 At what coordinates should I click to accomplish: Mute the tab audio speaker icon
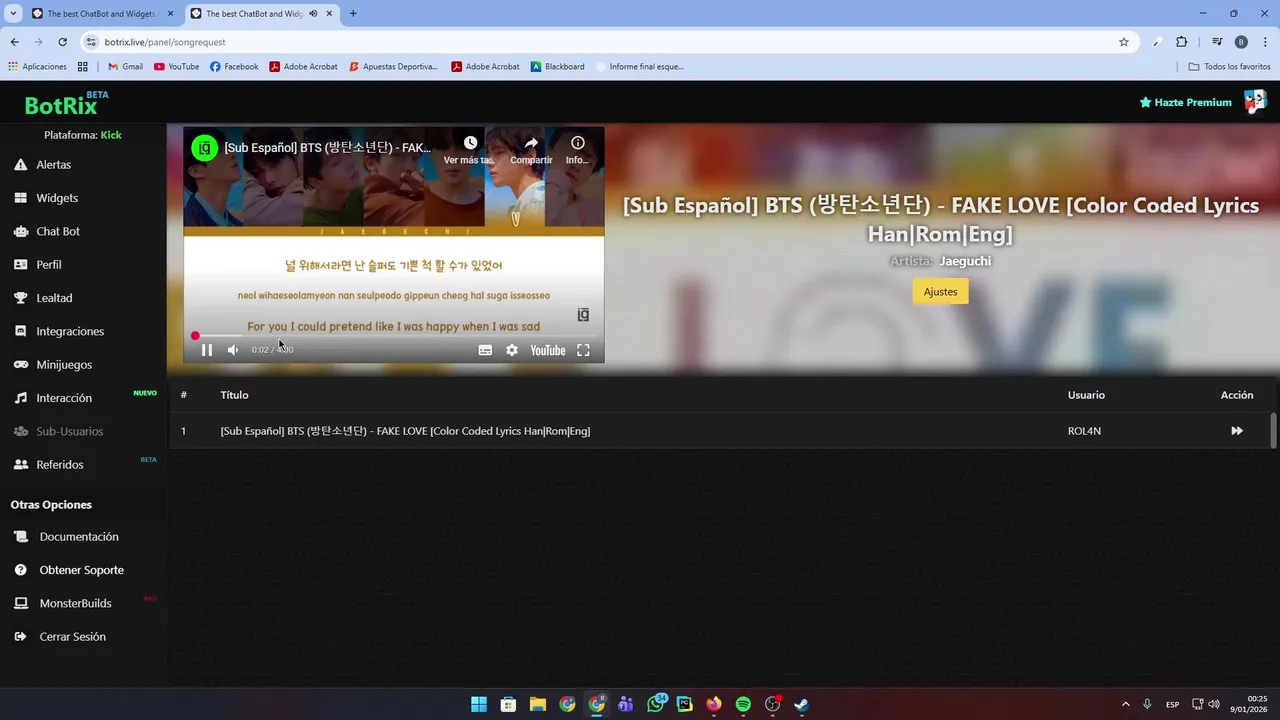[x=313, y=13]
